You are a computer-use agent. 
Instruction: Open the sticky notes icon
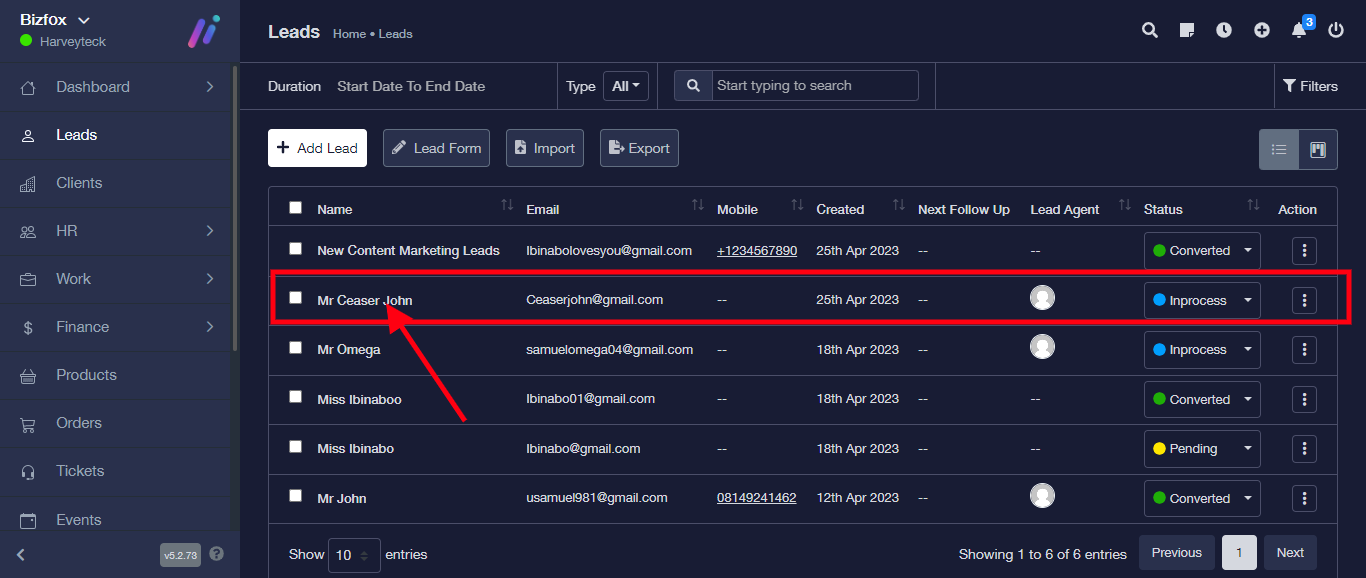(x=1187, y=31)
